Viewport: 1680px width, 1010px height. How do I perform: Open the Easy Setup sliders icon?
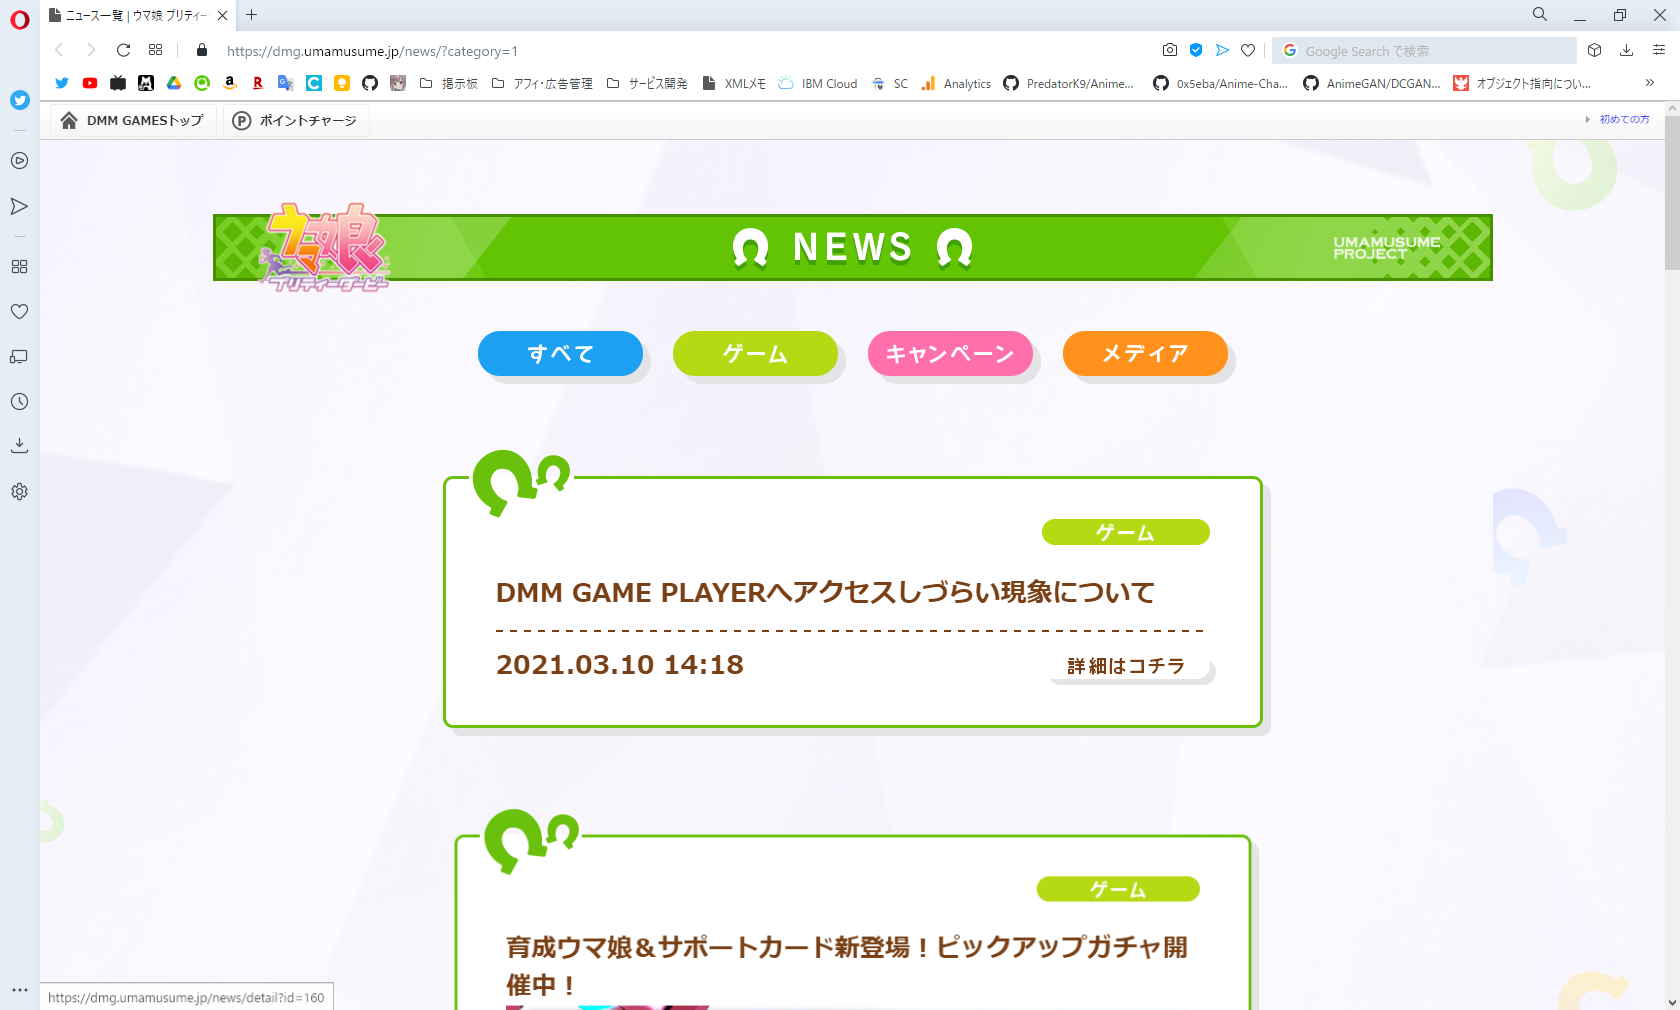1659,50
